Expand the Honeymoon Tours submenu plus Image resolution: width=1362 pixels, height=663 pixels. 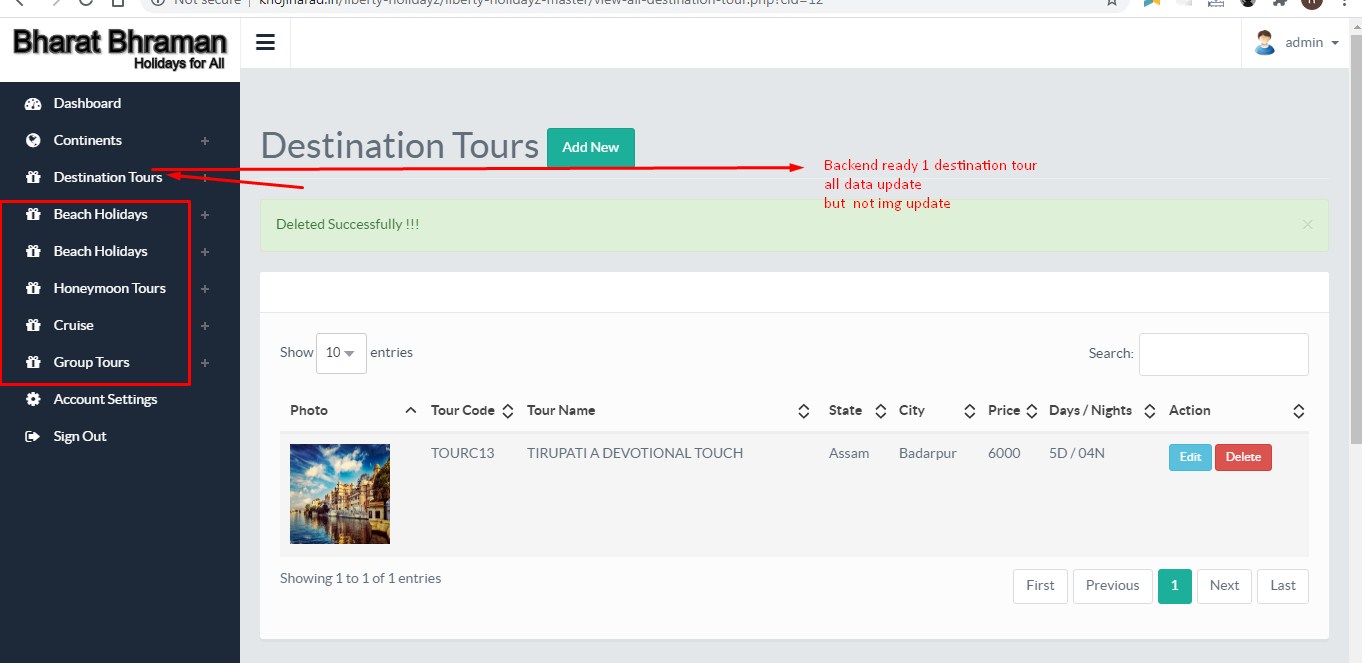coord(205,289)
